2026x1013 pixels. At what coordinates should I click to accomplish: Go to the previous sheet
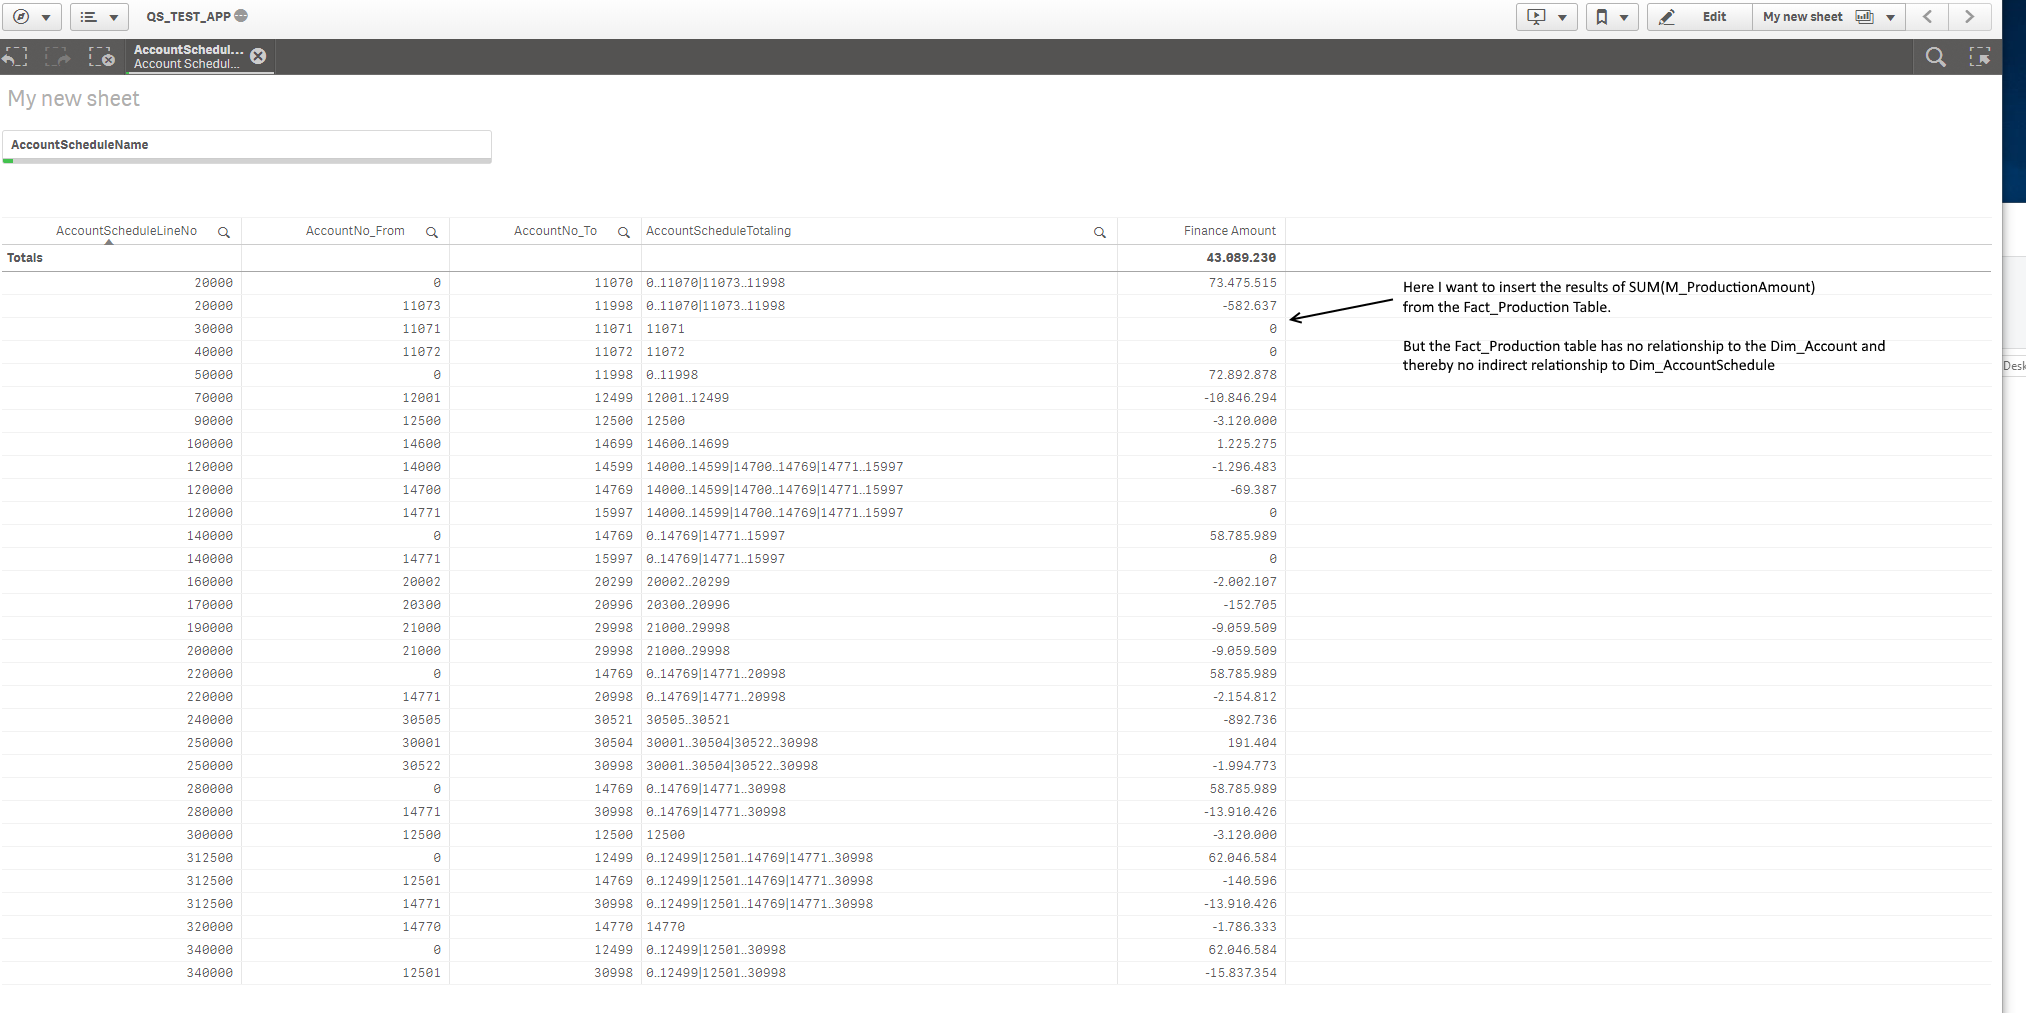coord(1927,17)
